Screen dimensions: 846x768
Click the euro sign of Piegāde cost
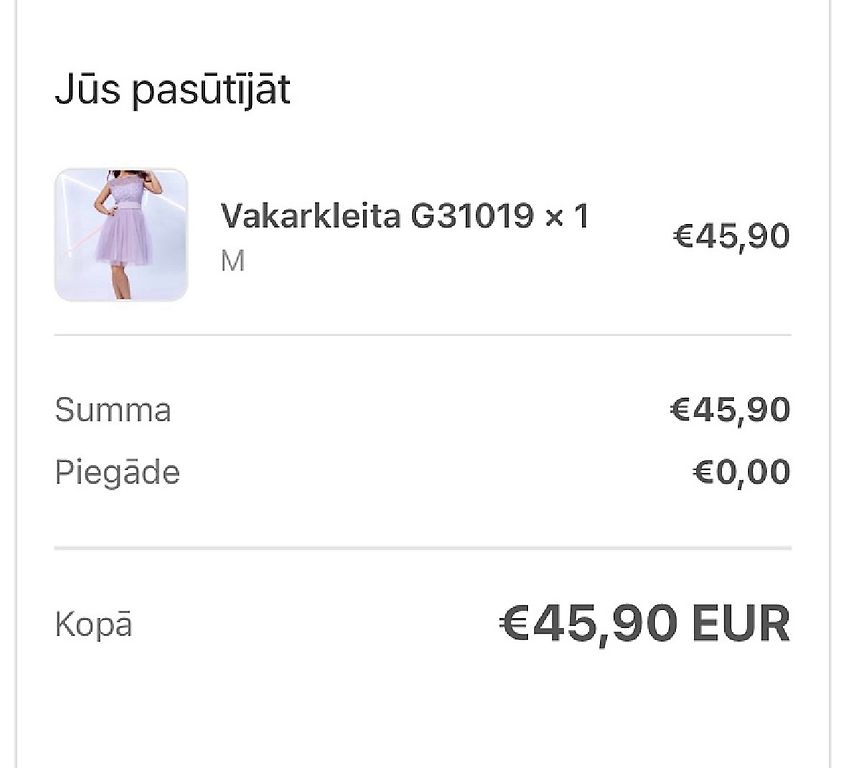pyautogui.click(x=702, y=472)
